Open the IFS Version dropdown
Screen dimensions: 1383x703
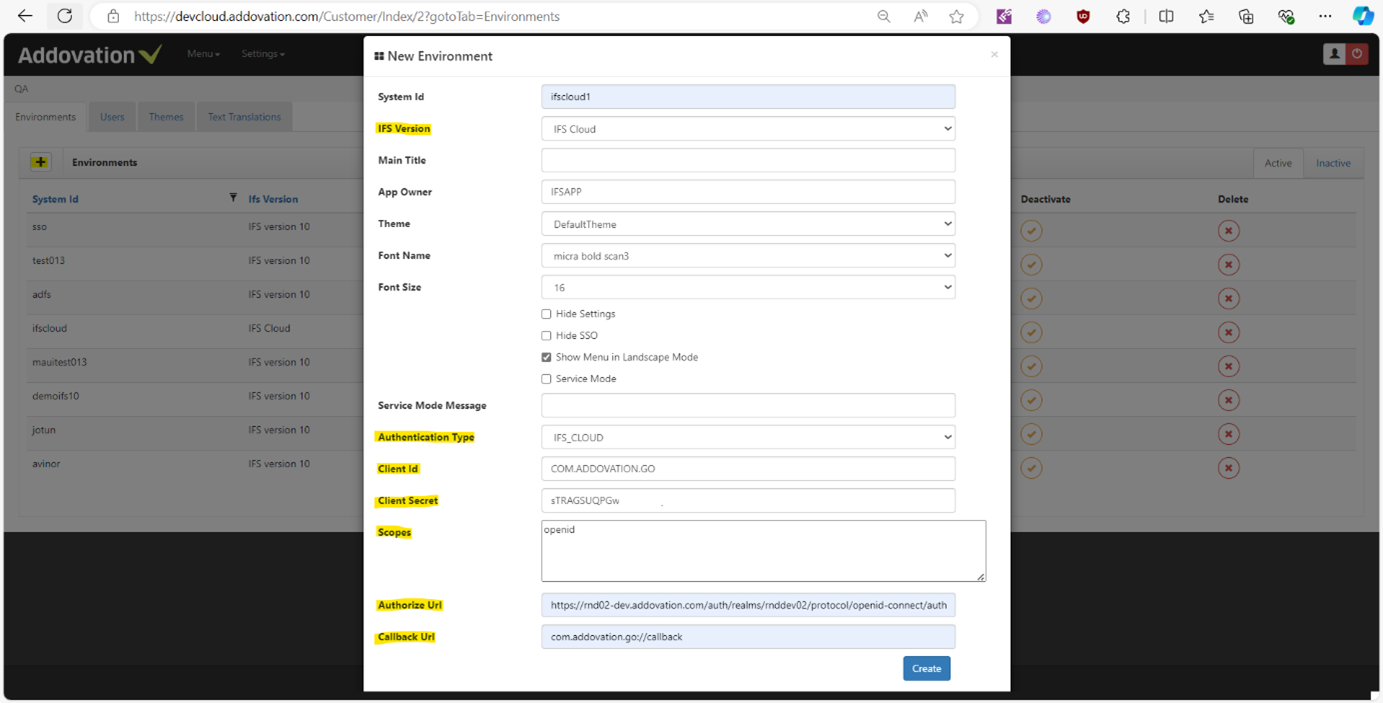[748, 129]
